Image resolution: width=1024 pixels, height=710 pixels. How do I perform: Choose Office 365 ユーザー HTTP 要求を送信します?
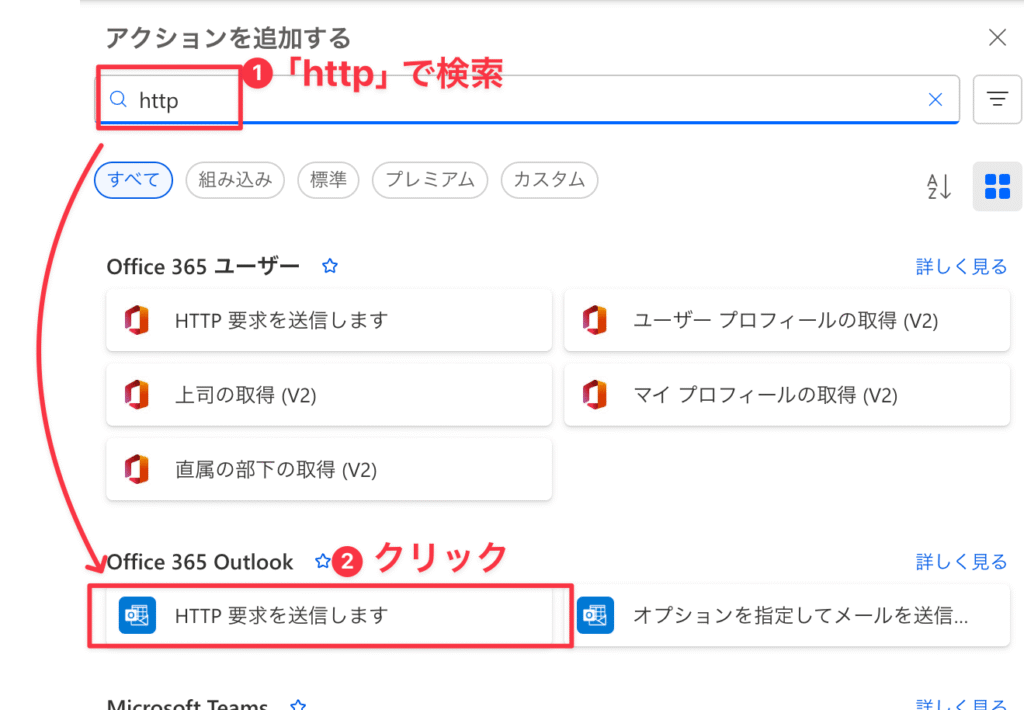click(328, 320)
